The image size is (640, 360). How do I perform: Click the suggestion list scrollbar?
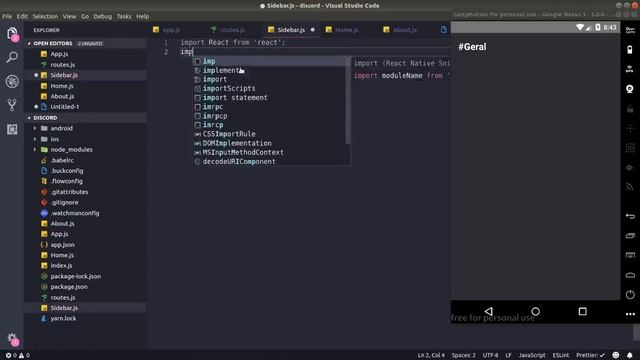coord(348,100)
